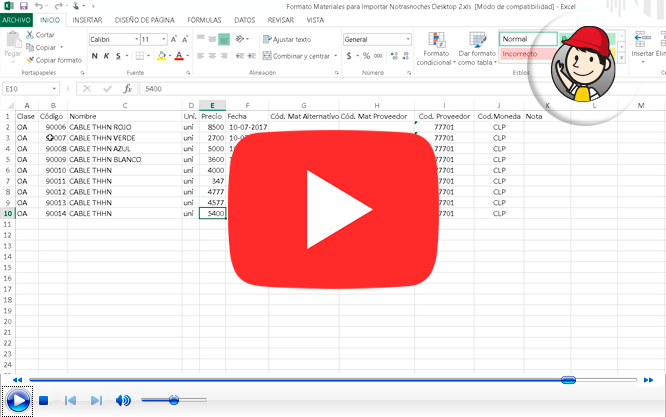Click the percent style icon
This screenshot has width=666, height=417.
[x=366, y=56]
